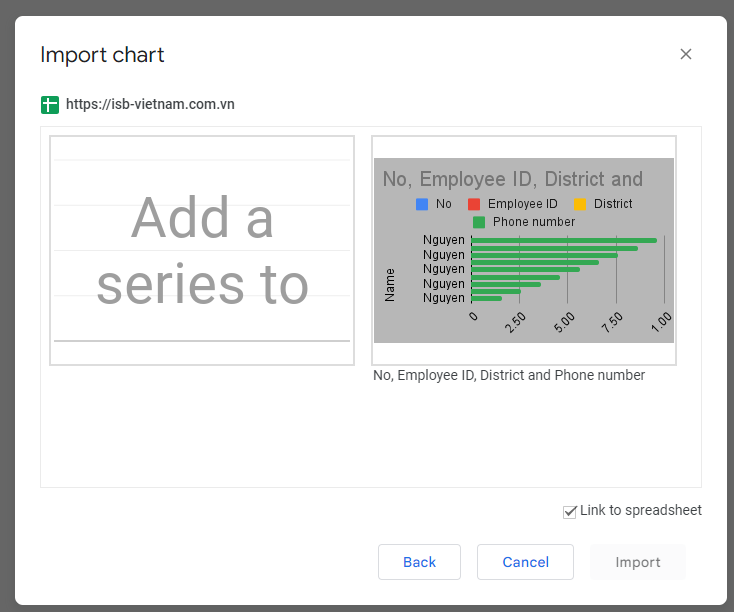Toggle the Link to spreadsheet checkbox

coord(570,512)
